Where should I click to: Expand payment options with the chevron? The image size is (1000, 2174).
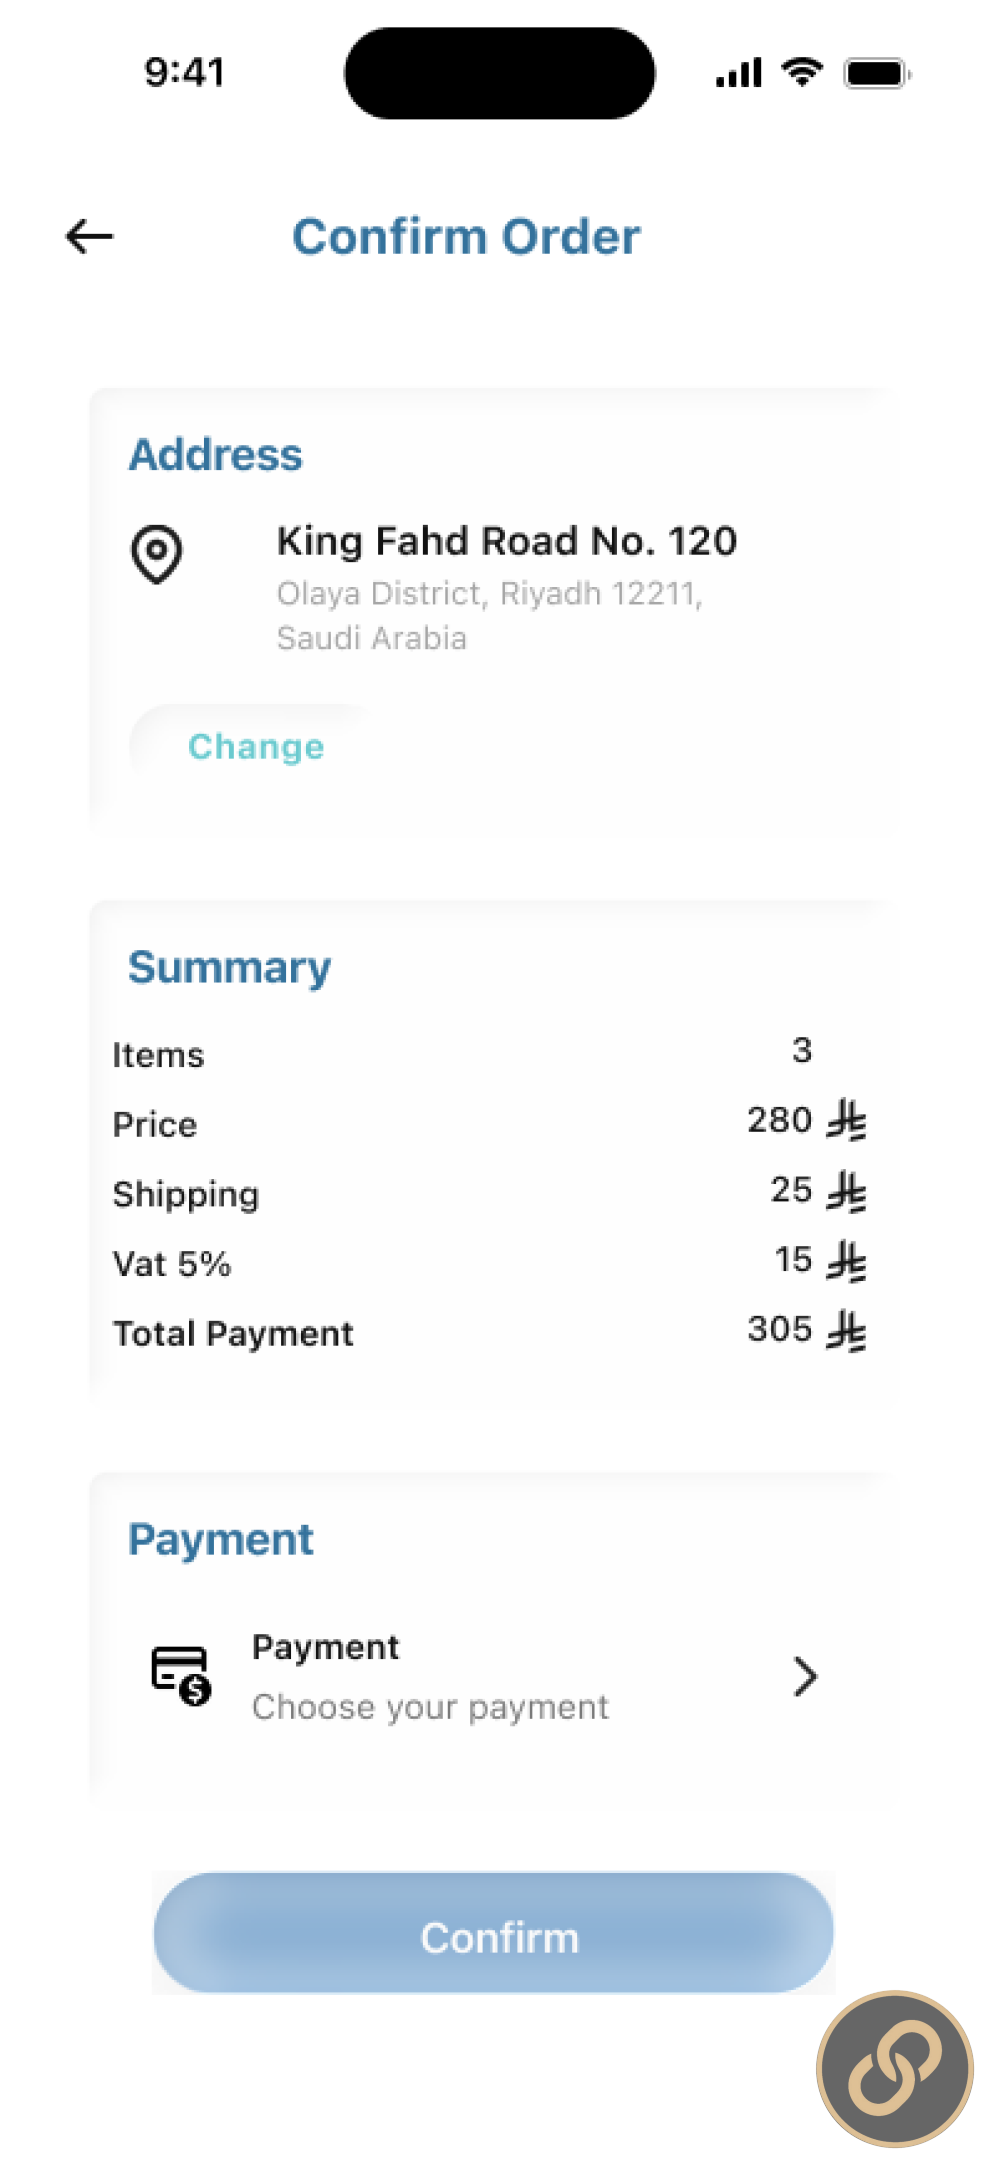coord(805,1677)
